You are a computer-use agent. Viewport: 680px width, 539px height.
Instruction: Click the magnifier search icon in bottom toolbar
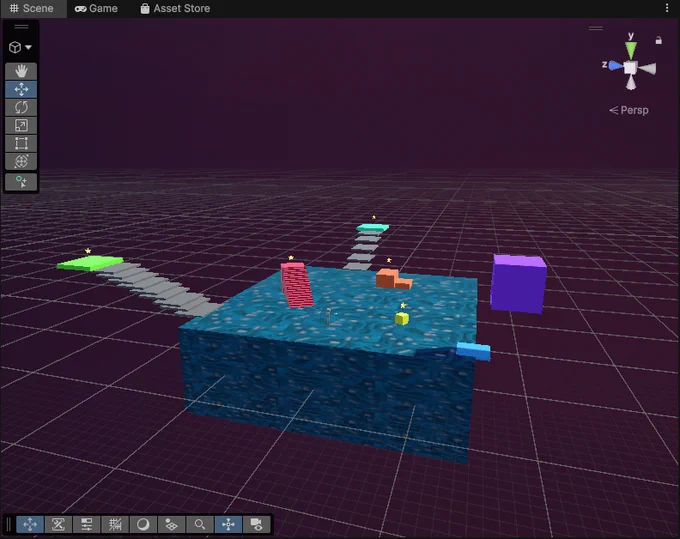(x=199, y=524)
